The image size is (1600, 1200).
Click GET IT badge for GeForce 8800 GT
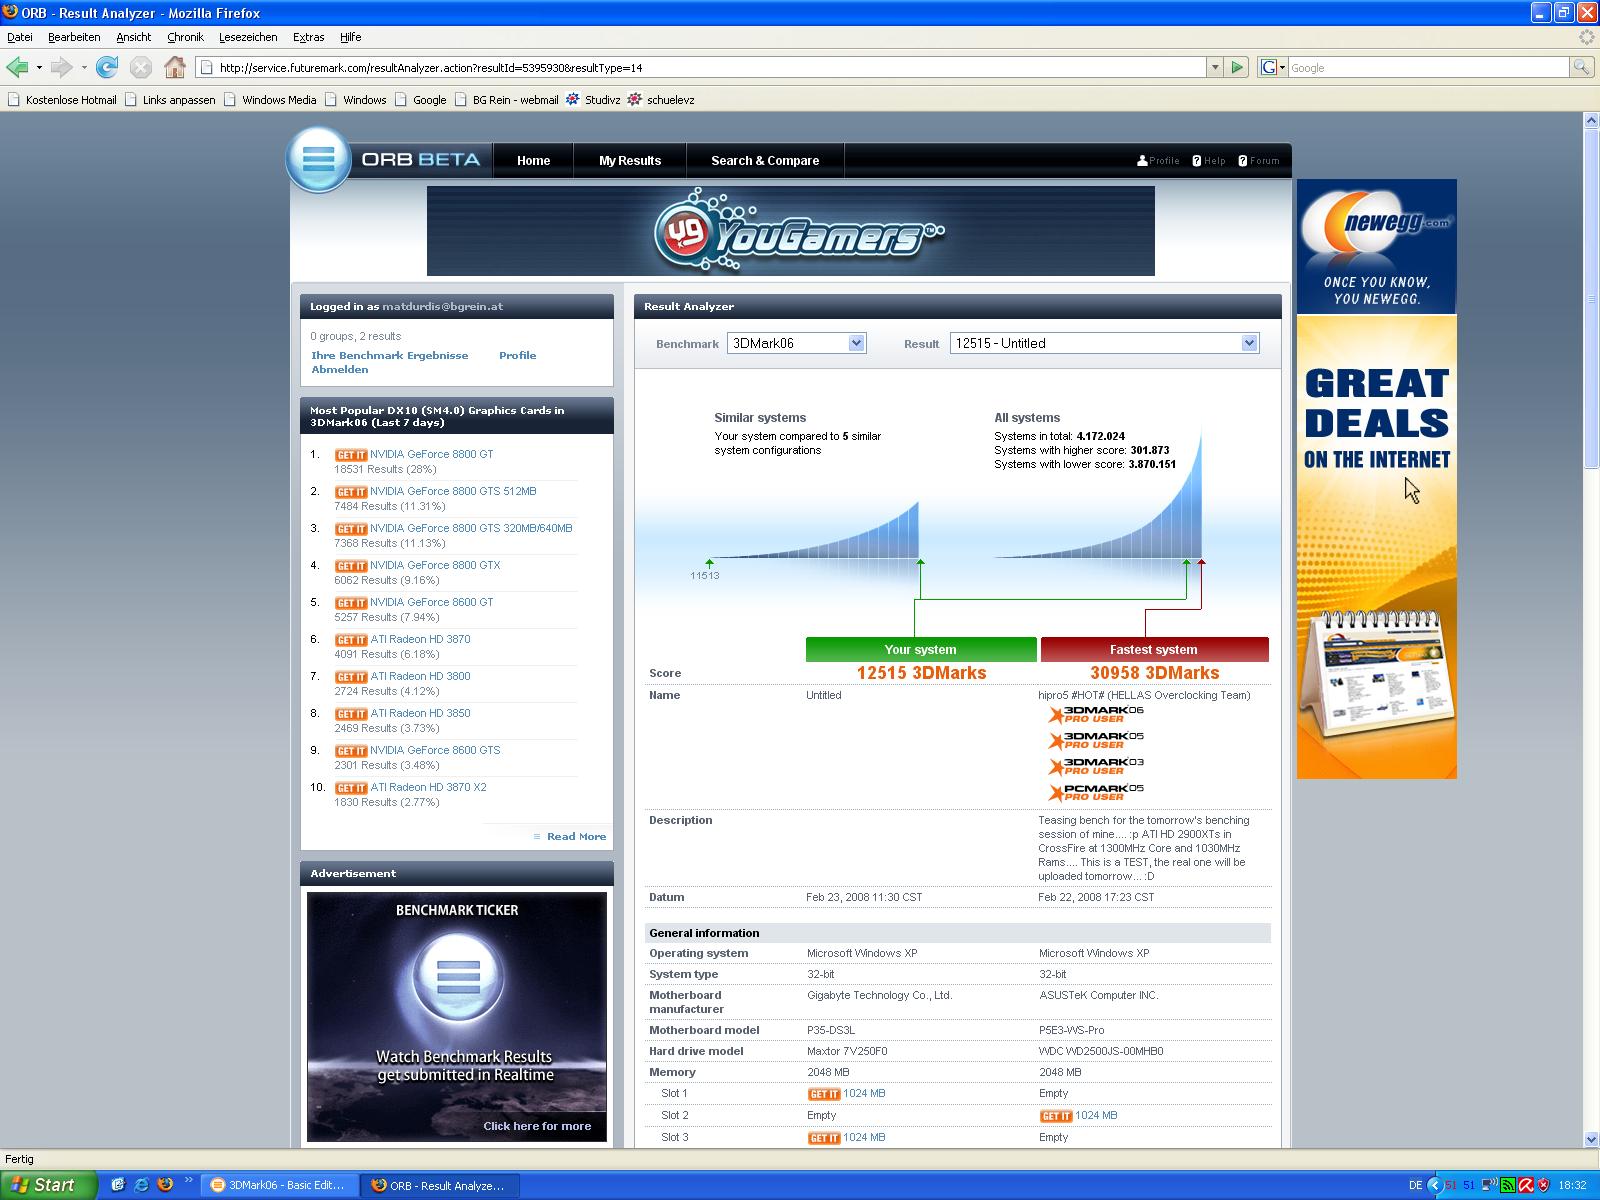351,455
